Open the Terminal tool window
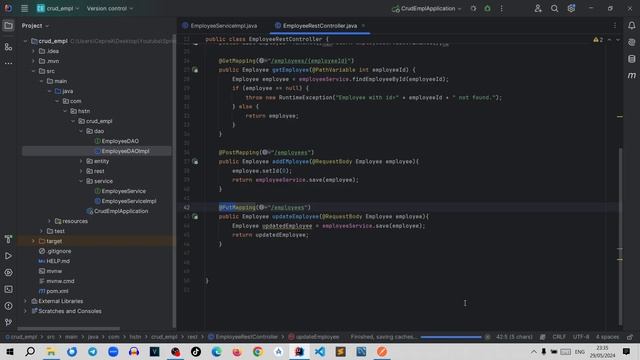640x360 pixels. [x=8, y=289]
